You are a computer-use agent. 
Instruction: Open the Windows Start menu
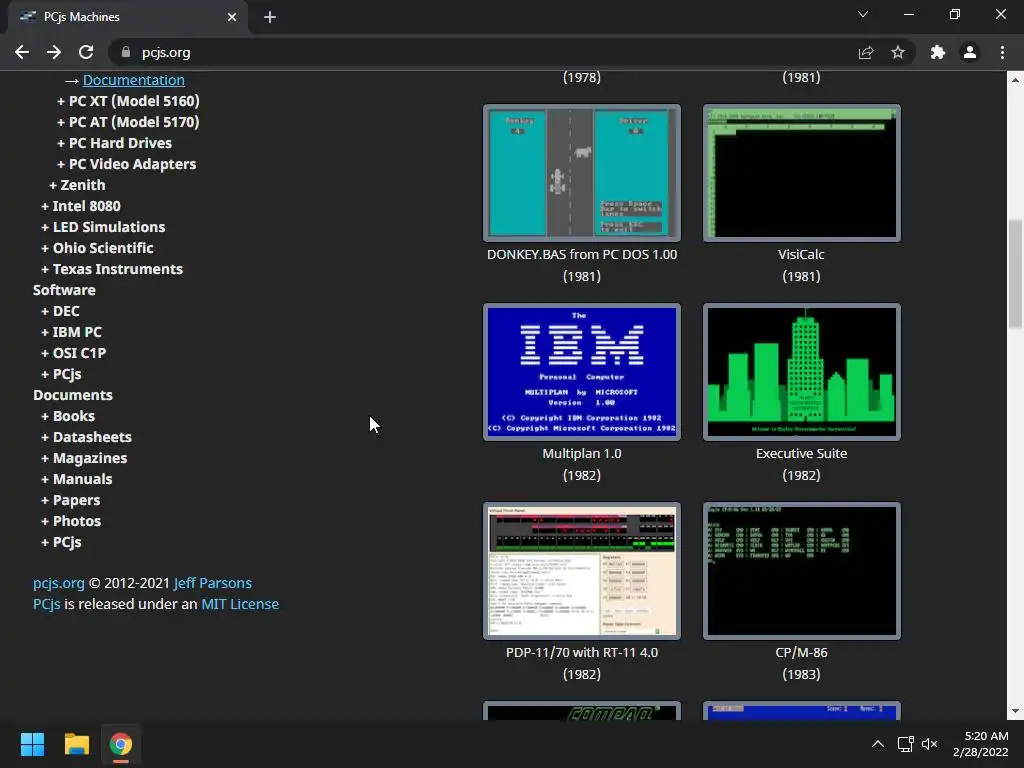coord(32,744)
